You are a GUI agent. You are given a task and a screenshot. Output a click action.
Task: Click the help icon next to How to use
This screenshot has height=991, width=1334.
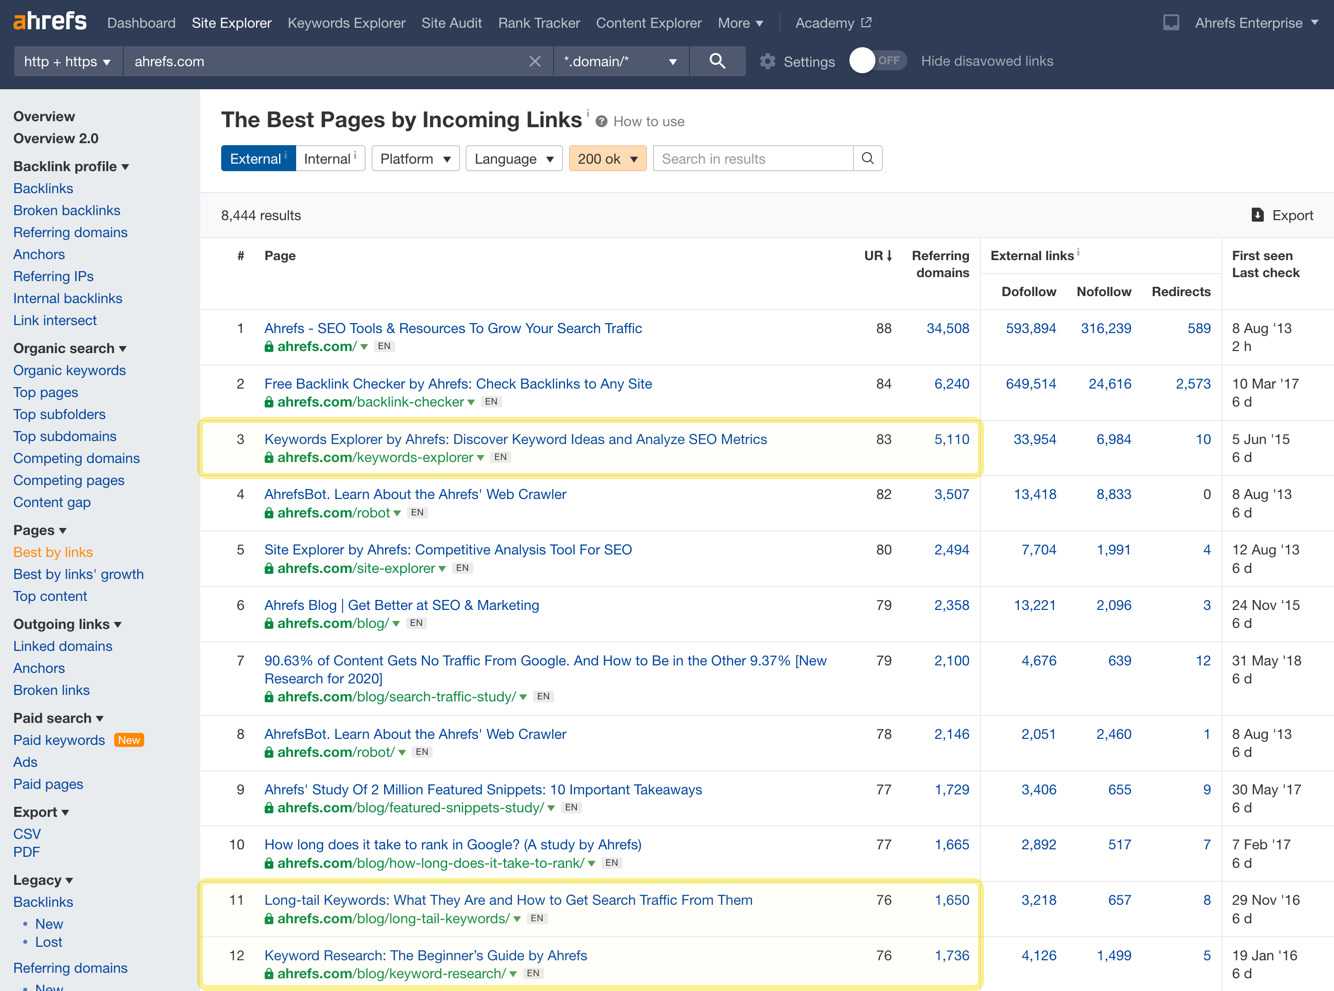tap(602, 120)
